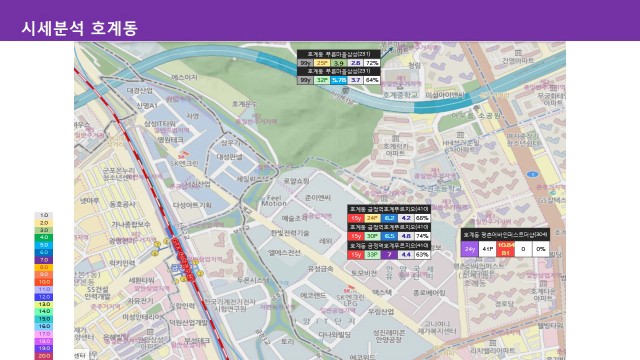Click the building icon above 리치빌리아파트
Viewport: 640px width, 360px height.
tap(493, 343)
